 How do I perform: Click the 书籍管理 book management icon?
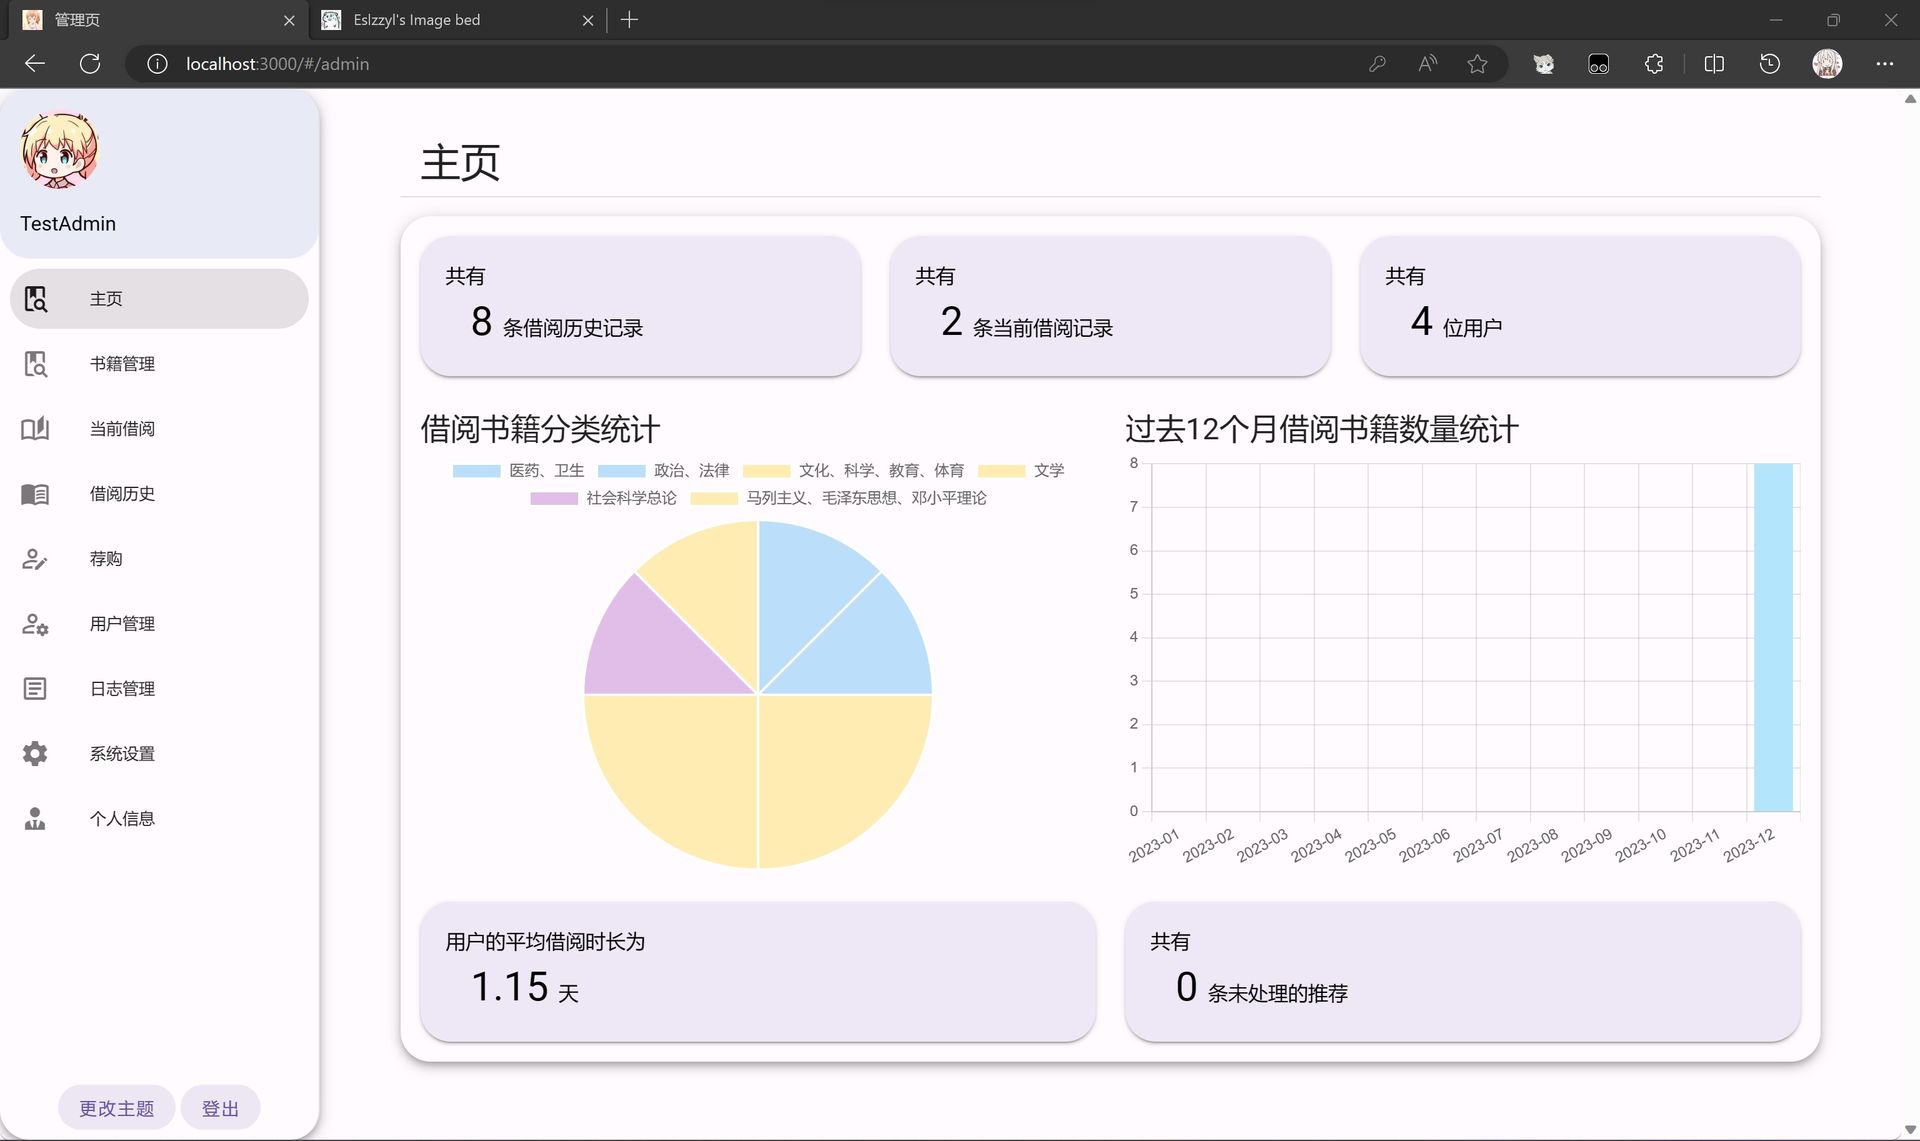pos(35,364)
